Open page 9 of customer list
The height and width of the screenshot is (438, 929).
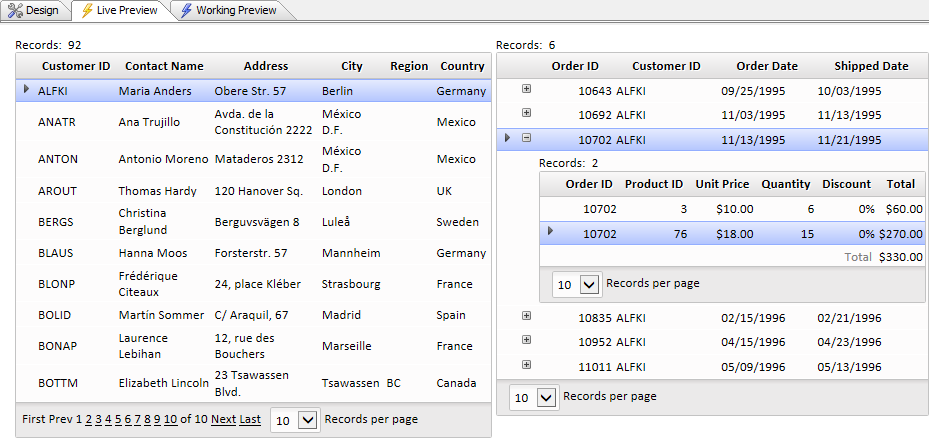pyautogui.click(x=157, y=420)
